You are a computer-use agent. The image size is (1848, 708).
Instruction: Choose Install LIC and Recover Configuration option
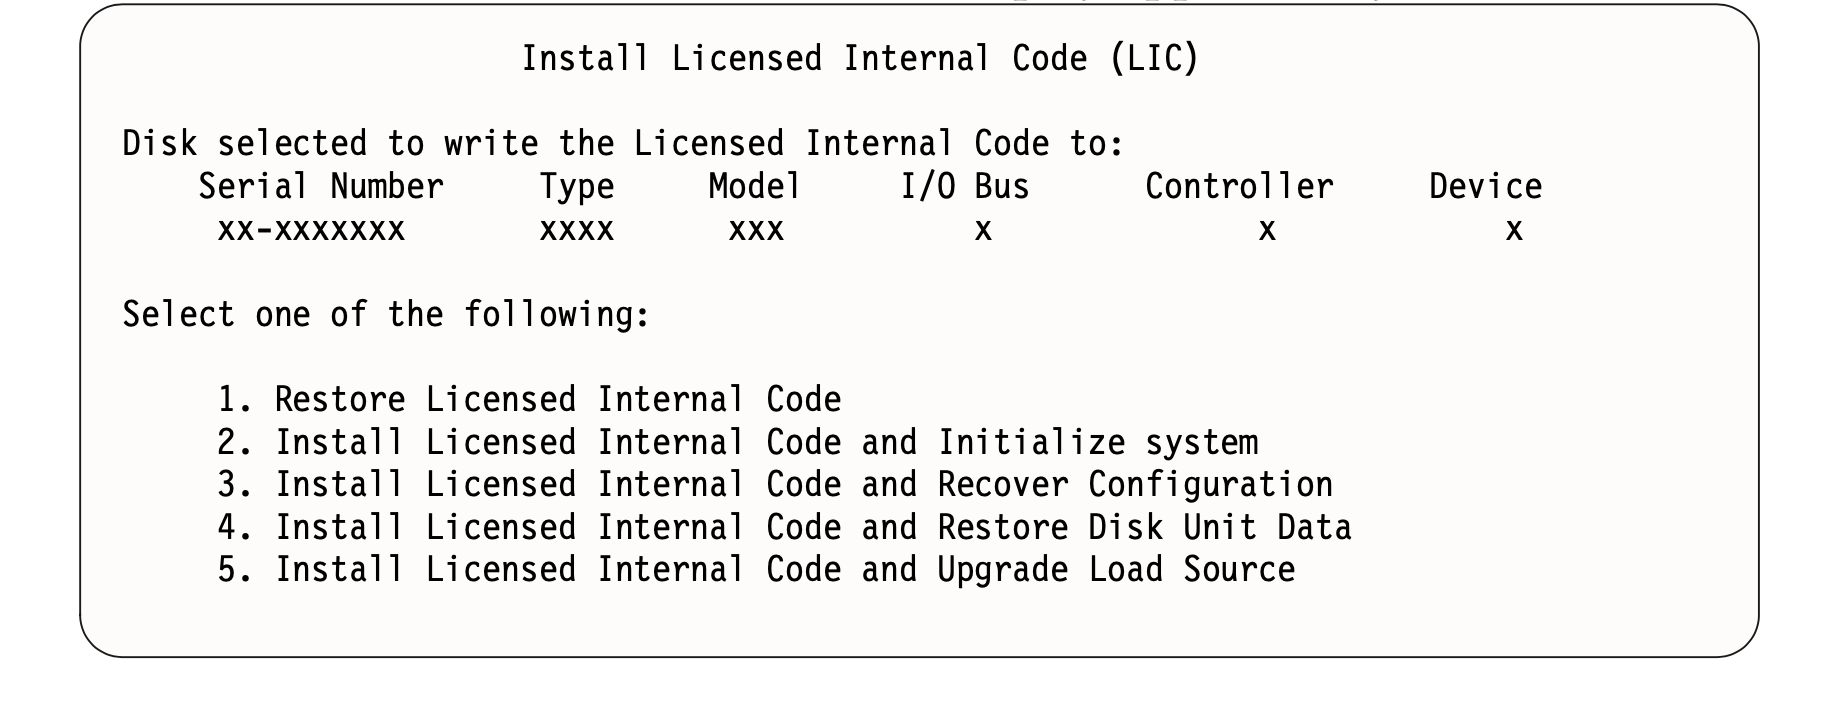(x=775, y=485)
